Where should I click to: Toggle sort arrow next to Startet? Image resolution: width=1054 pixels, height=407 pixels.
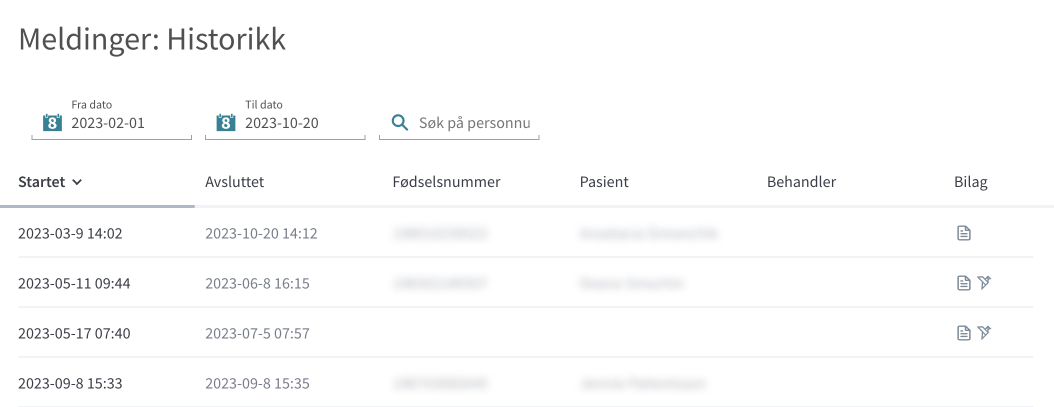pos(77,182)
